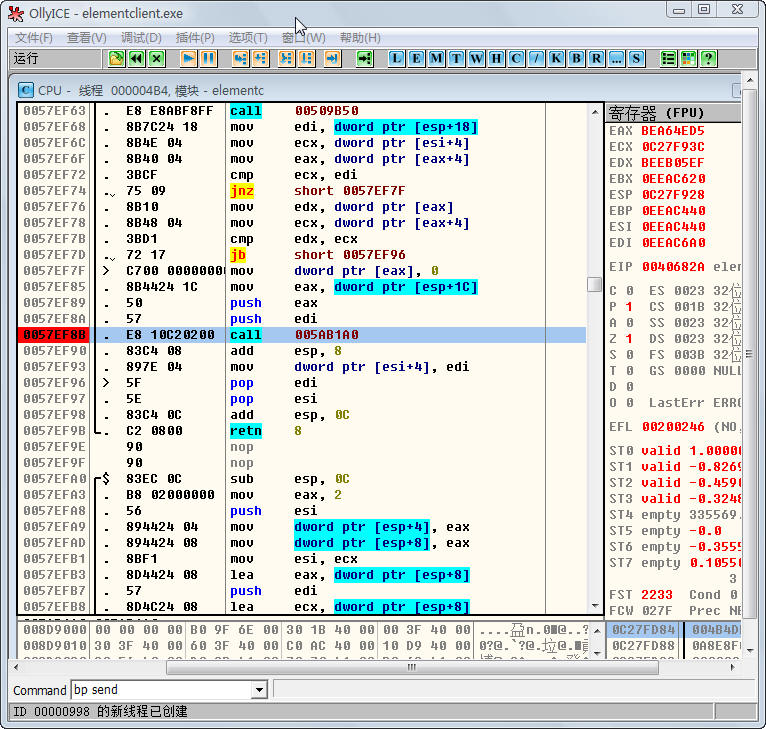Click the Command input field
Screen dimensions: 766x729
tap(162, 690)
